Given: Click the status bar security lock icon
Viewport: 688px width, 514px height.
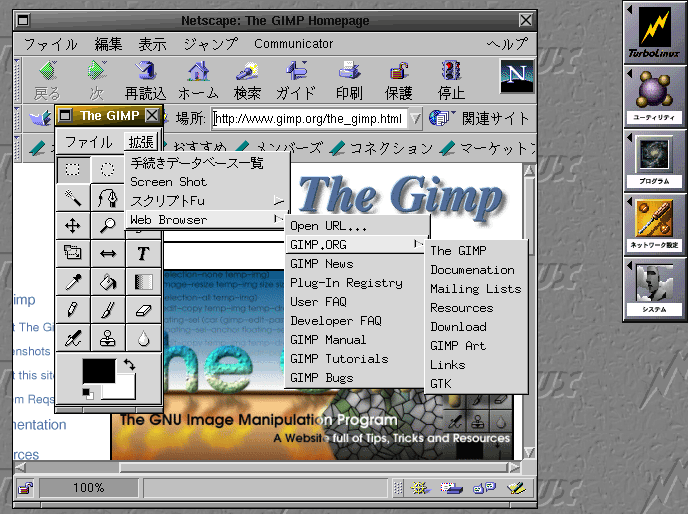Looking at the screenshot, I should tap(26, 488).
